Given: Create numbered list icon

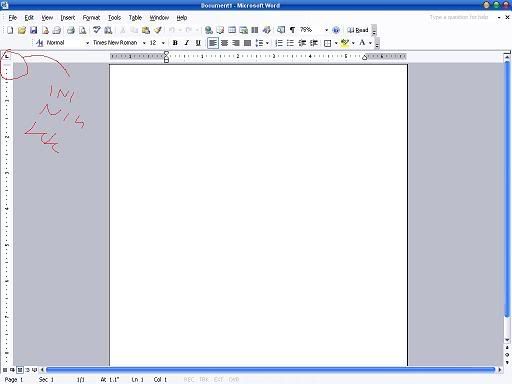Looking at the screenshot, I should point(279,43).
